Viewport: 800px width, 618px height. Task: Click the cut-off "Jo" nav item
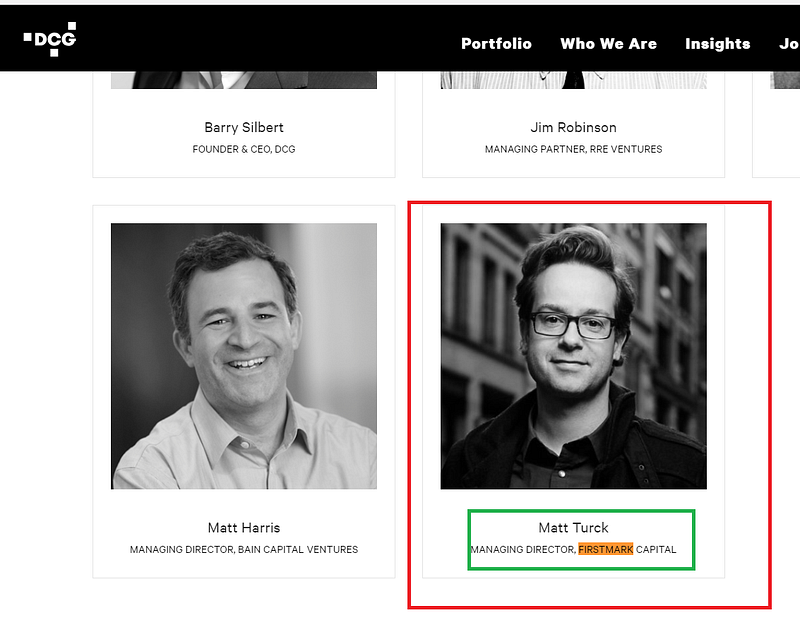pyautogui.click(x=788, y=44)
